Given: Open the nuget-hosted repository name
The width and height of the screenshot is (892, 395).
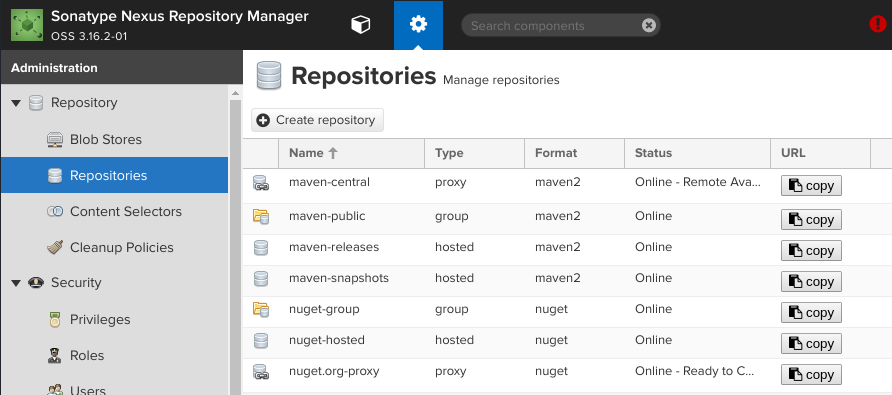Looking at the screenshot, I should coord(327,340).
